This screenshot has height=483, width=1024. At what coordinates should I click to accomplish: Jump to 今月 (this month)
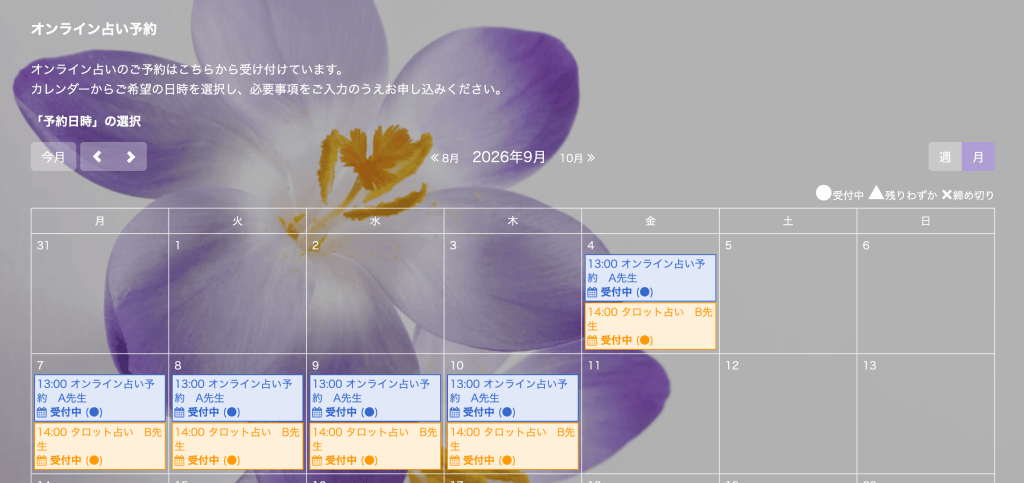coord(54,157)
